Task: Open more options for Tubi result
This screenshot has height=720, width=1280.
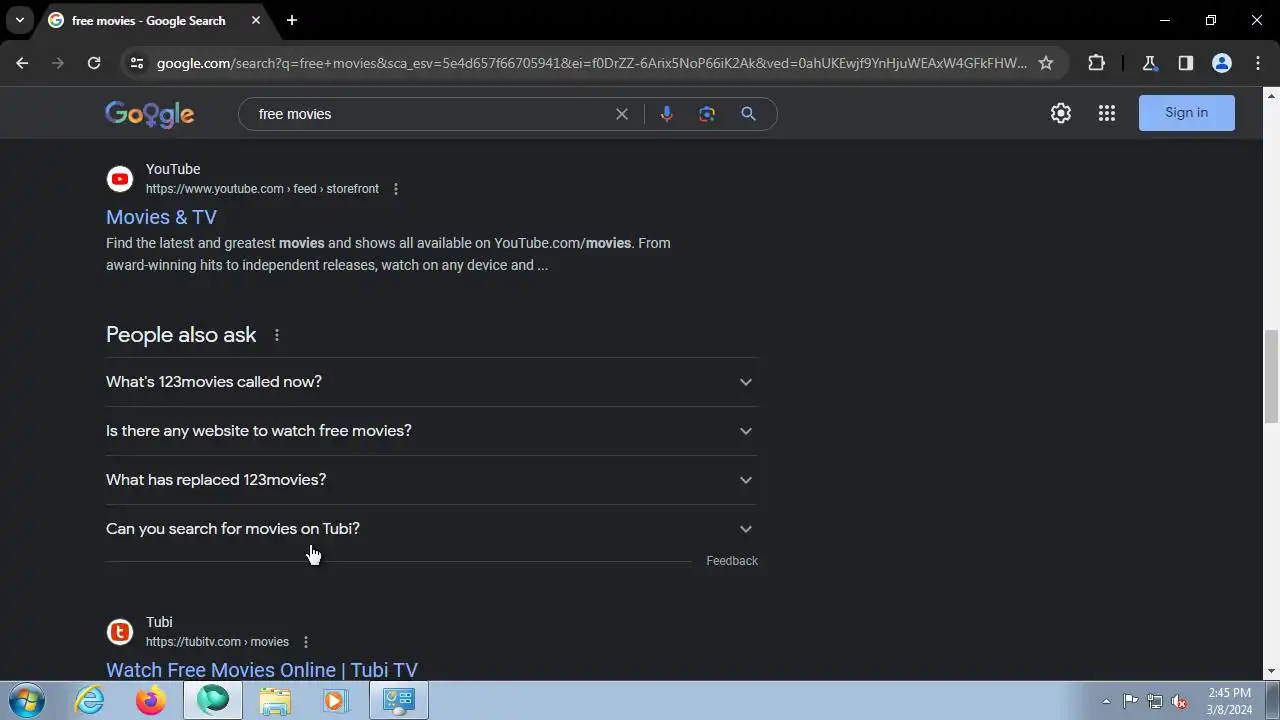Action: point(306,642)
